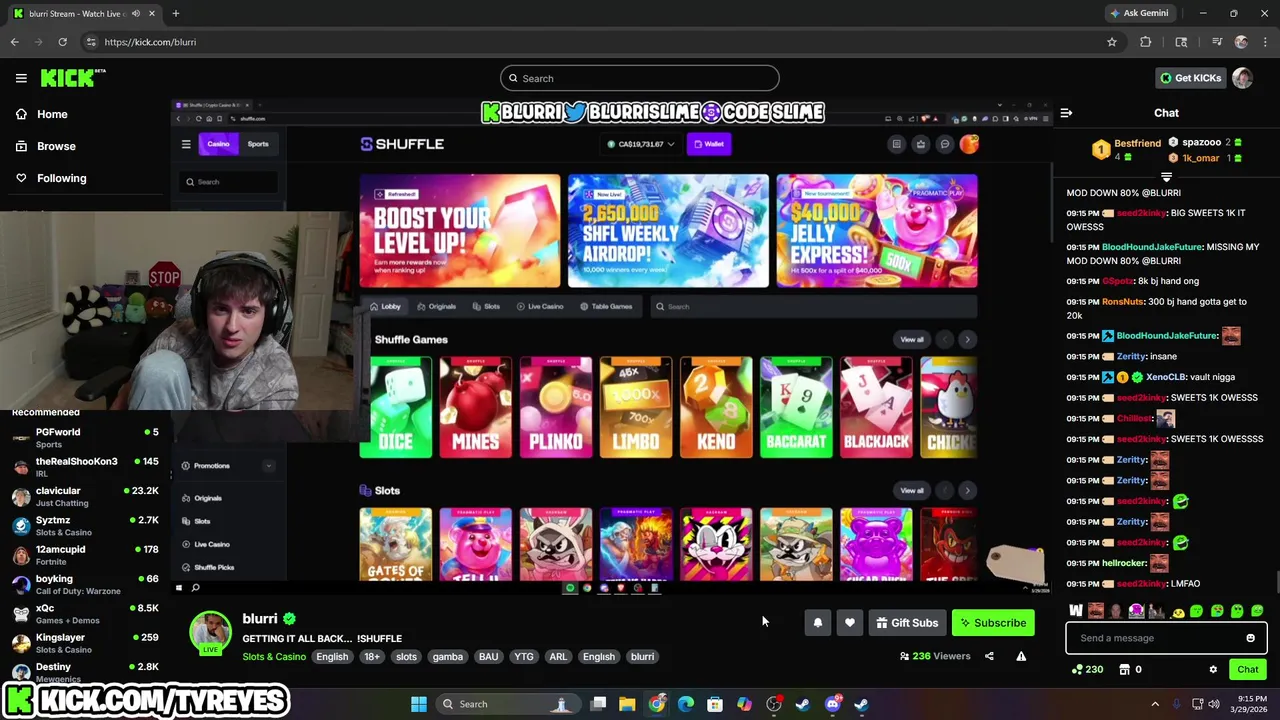This screenshot has height=720, width=1280.
Task: Collapse the chat panel with arrow icon
Action: pos(1066,113)
